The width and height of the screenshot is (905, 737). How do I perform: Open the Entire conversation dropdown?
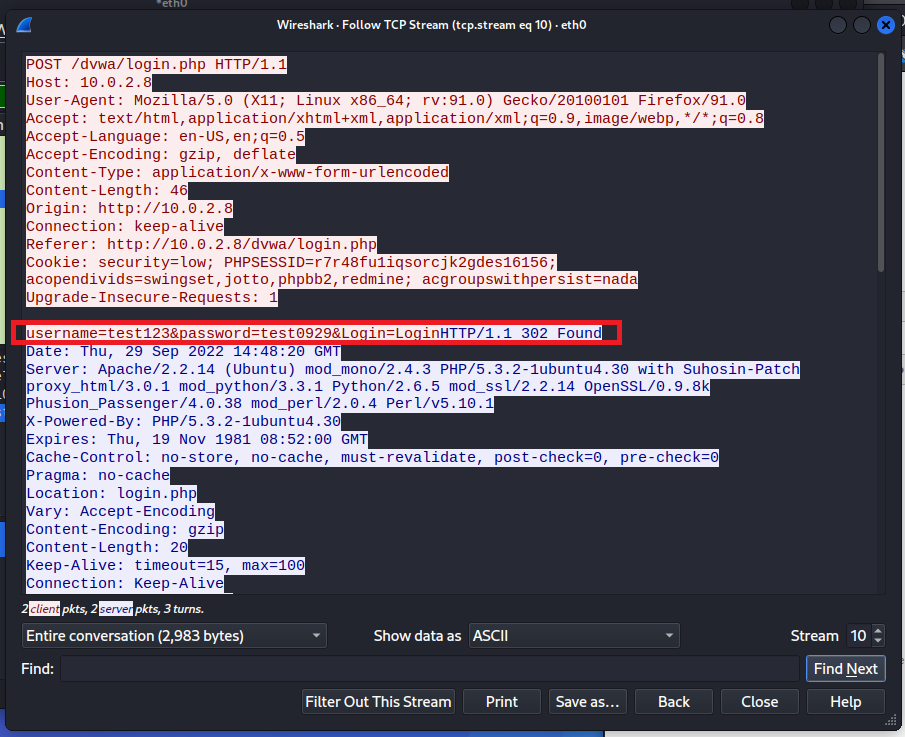click(x=174, y=636)
